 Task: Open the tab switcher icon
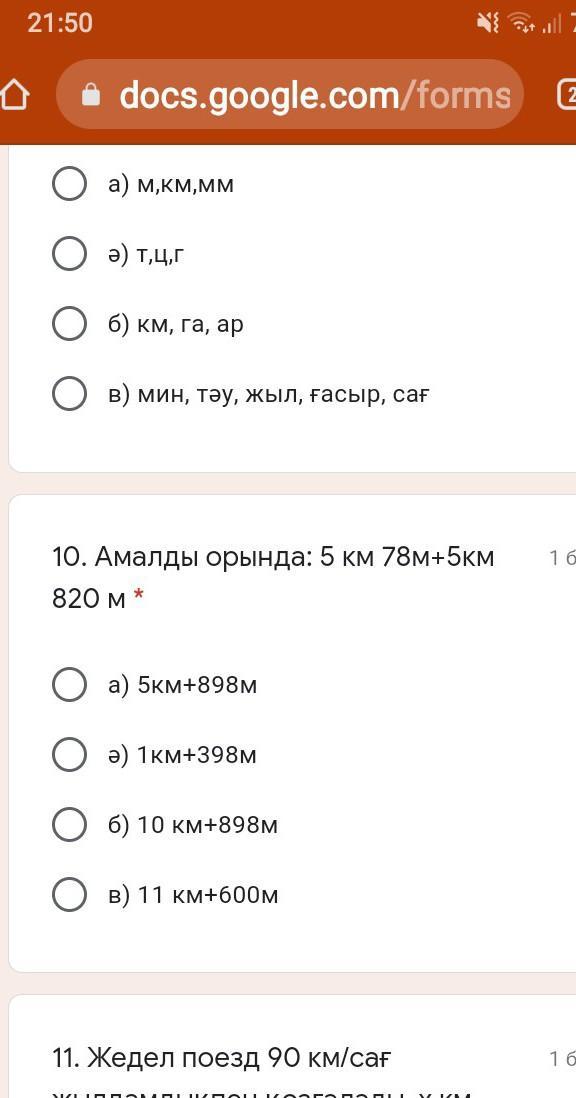567,95
